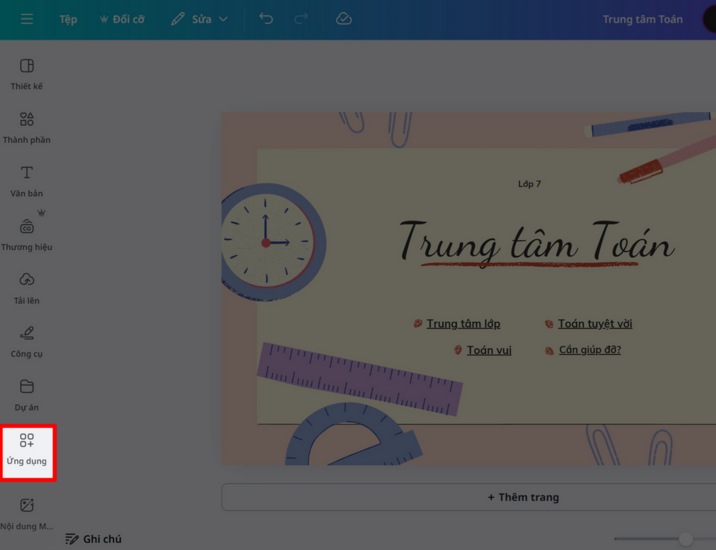Image resolution: width=716 pixels, height=550 pixels.
Task: Click the Trung tâm lớp link
Action: coord(463,324)
